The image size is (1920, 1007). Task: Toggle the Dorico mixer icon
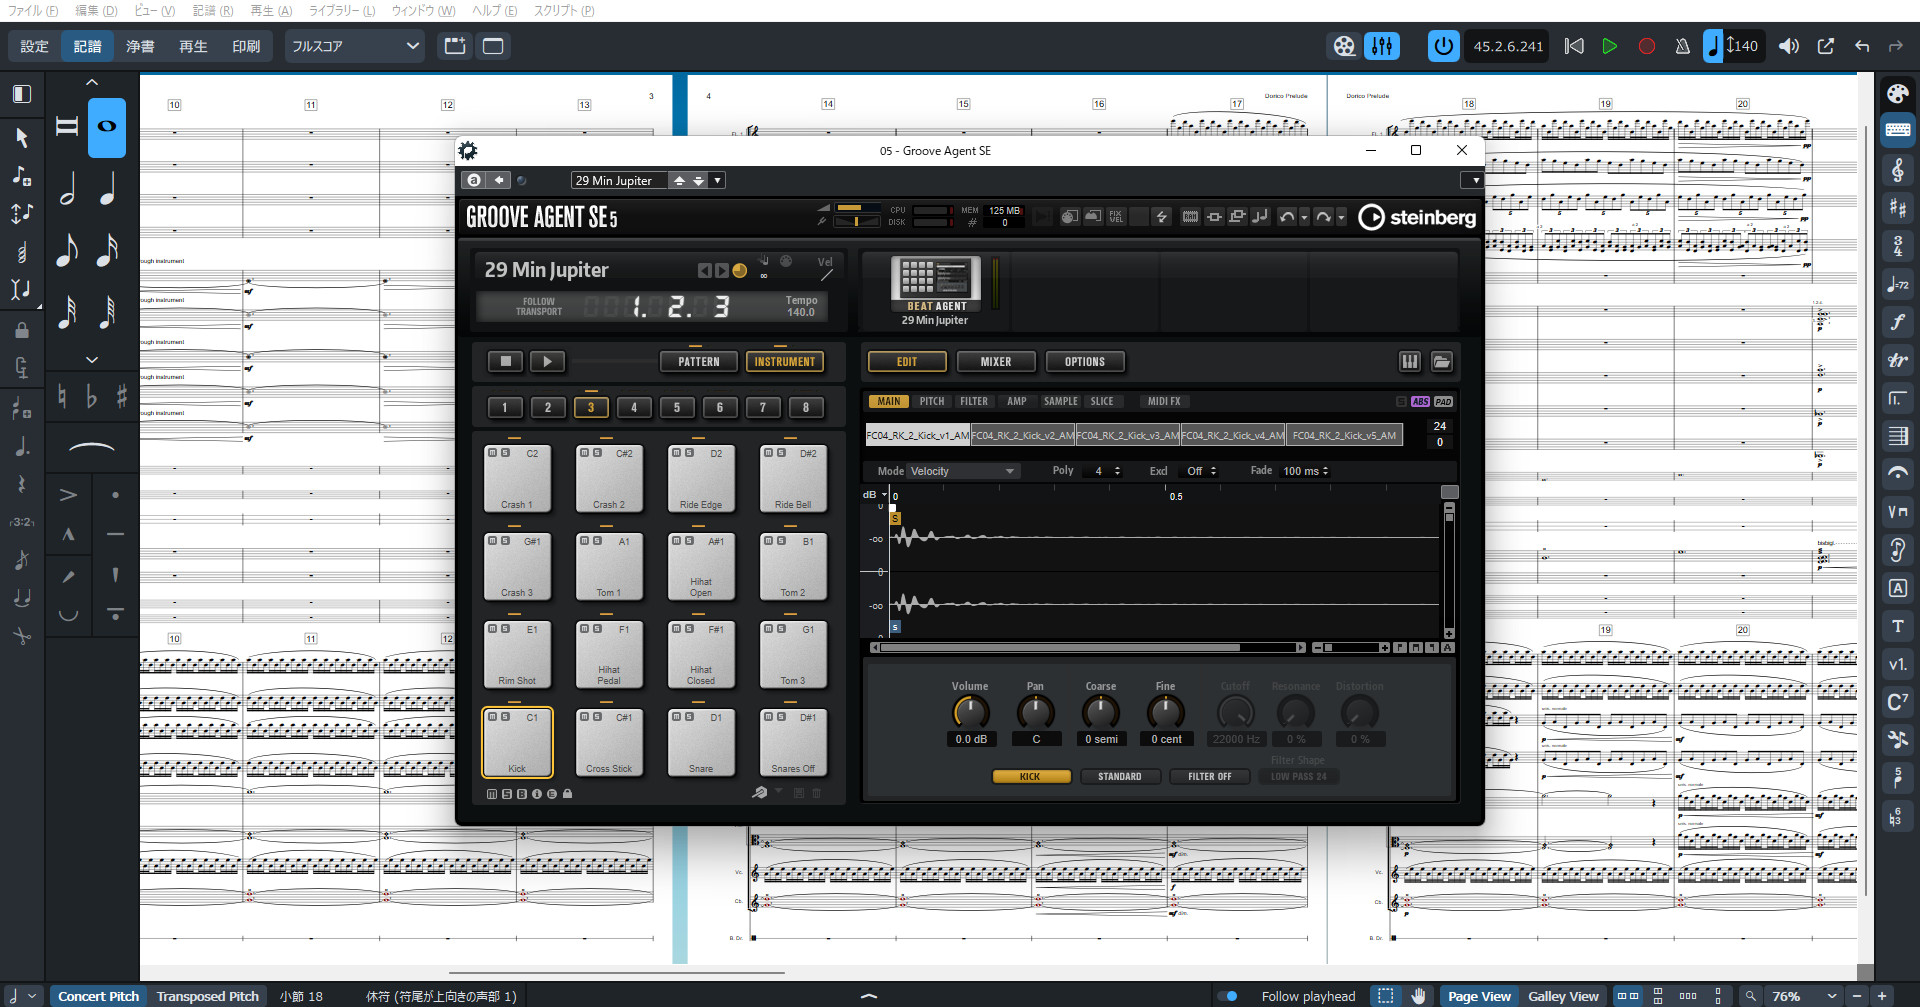point(1382,46)
